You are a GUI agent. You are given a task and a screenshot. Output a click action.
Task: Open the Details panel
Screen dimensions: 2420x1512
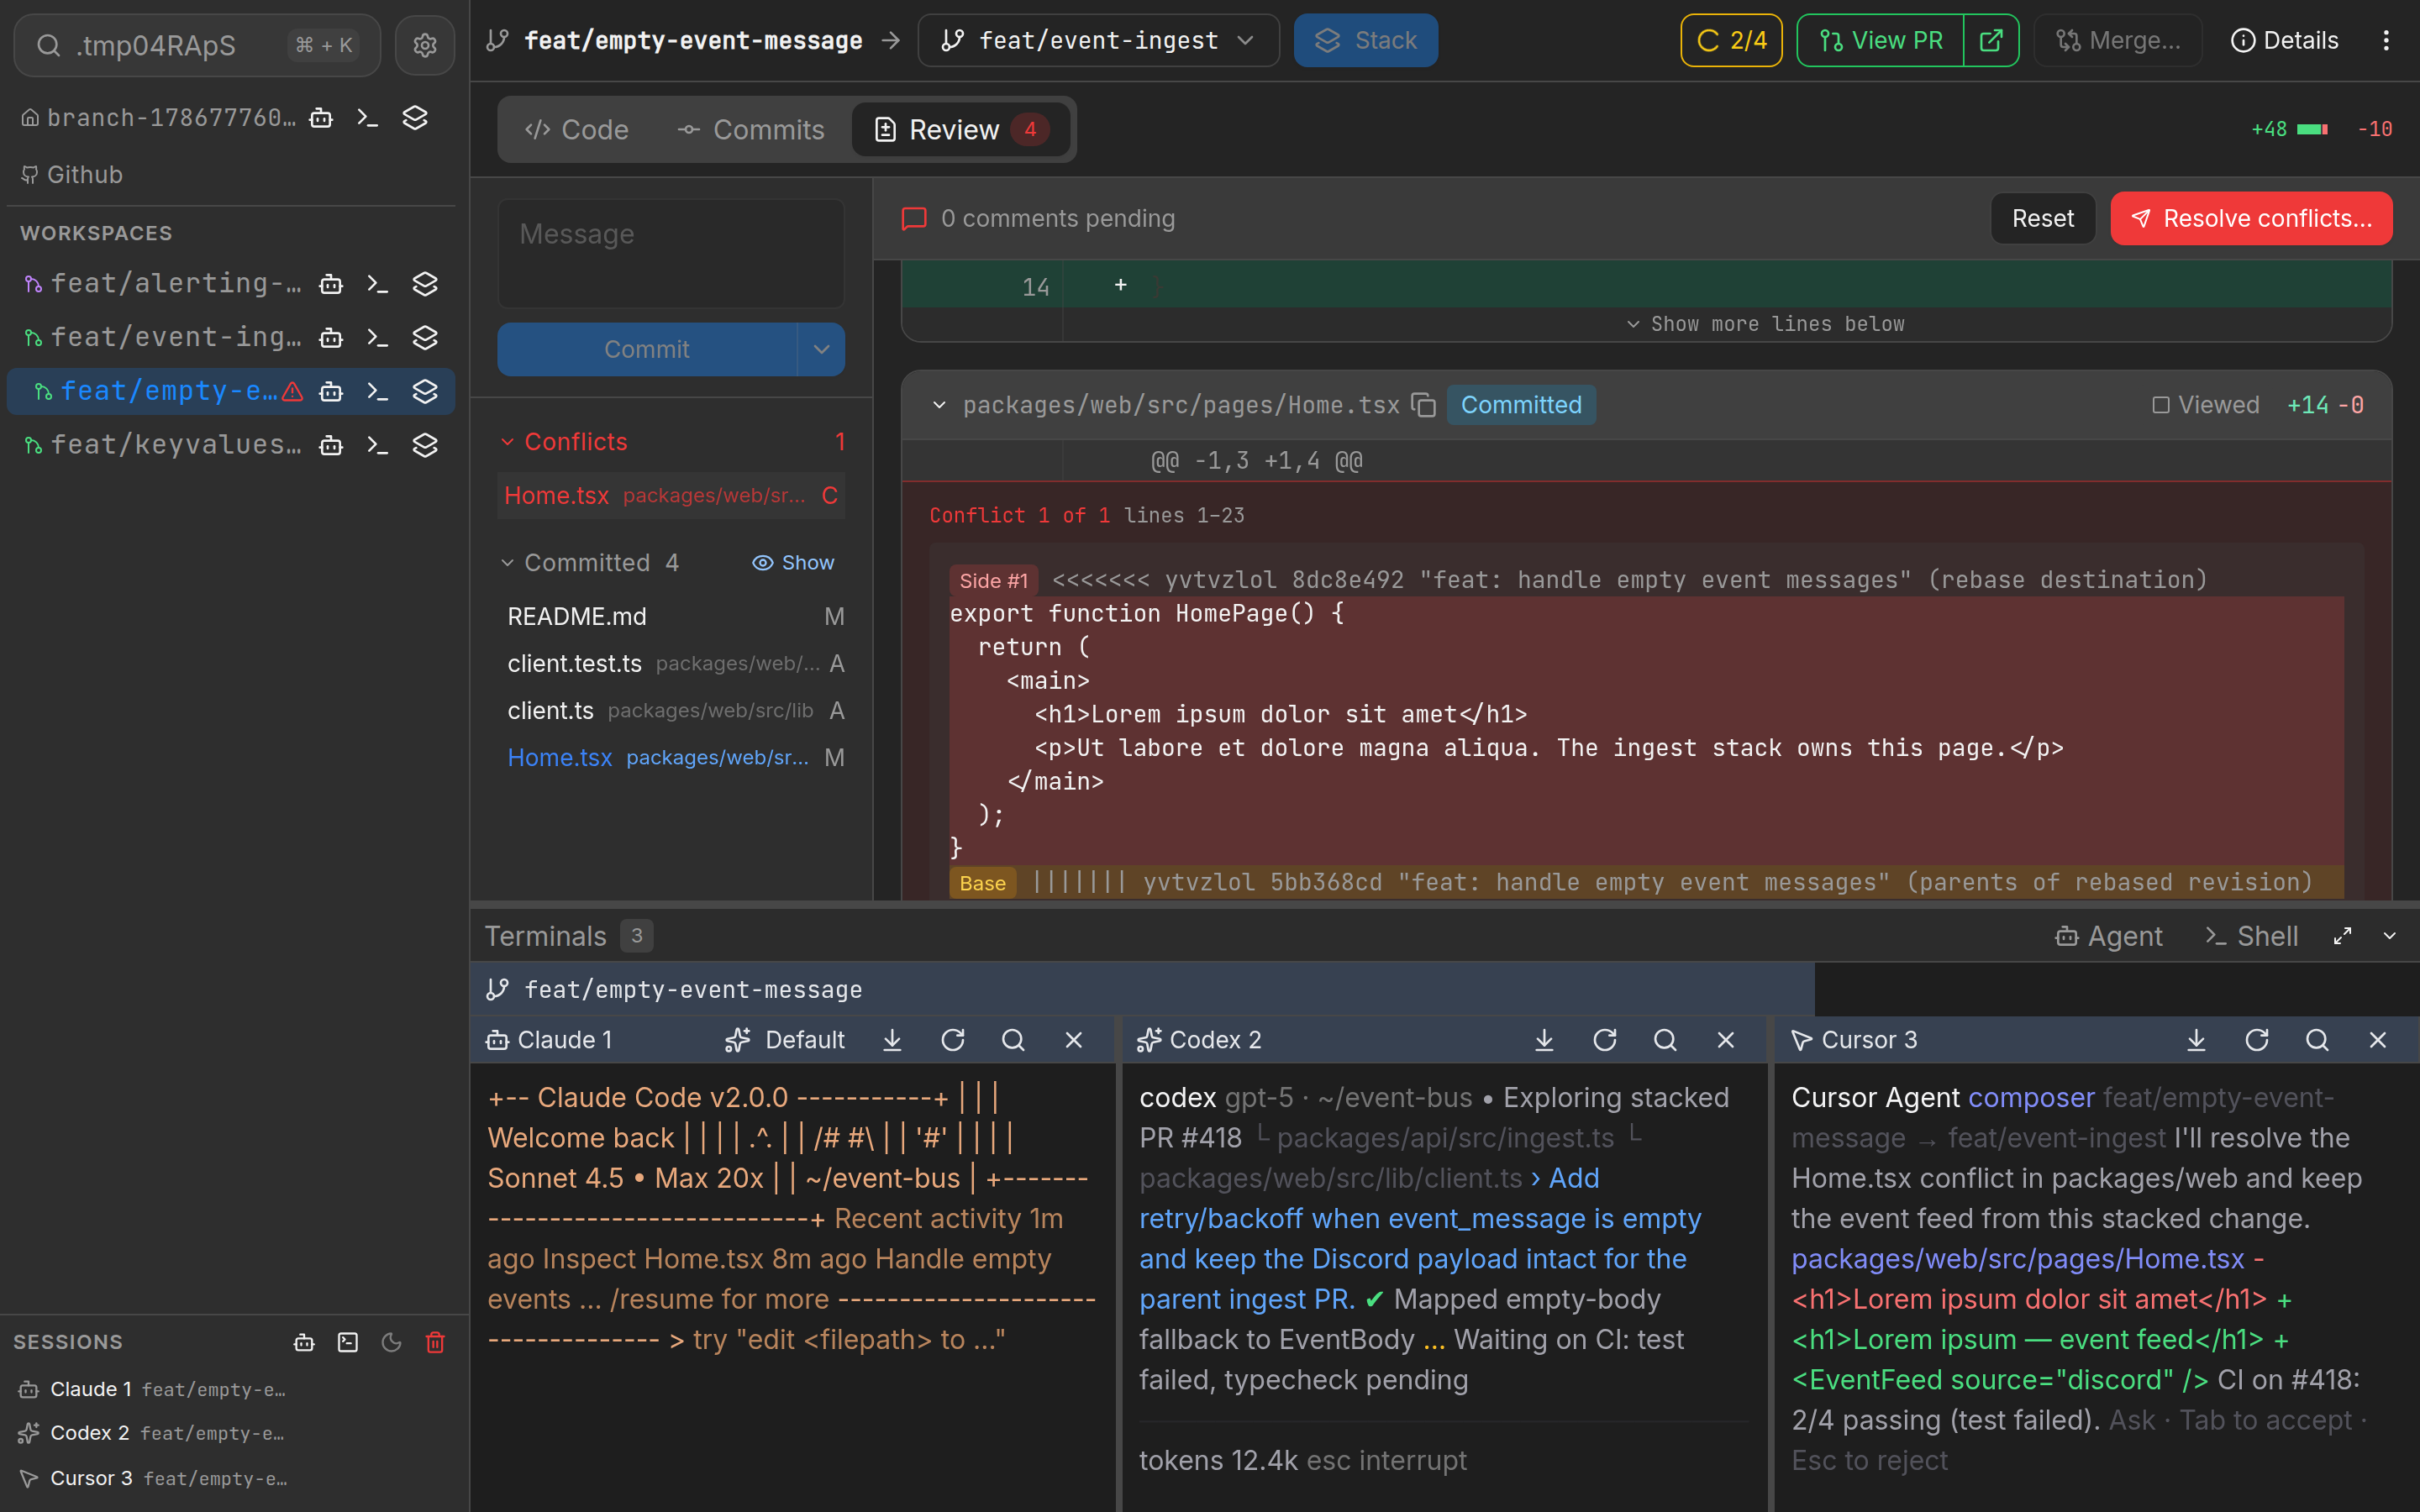[x=2284, y=40]
